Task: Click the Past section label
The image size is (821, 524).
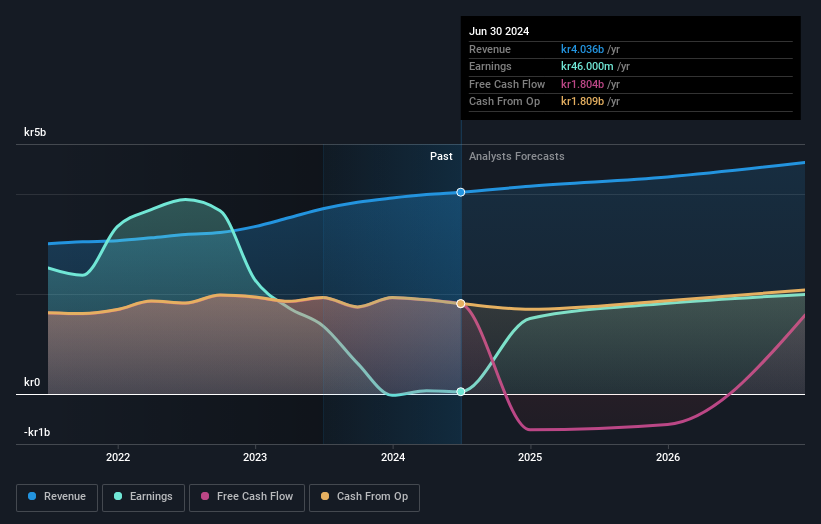Action: click(441, 157)
